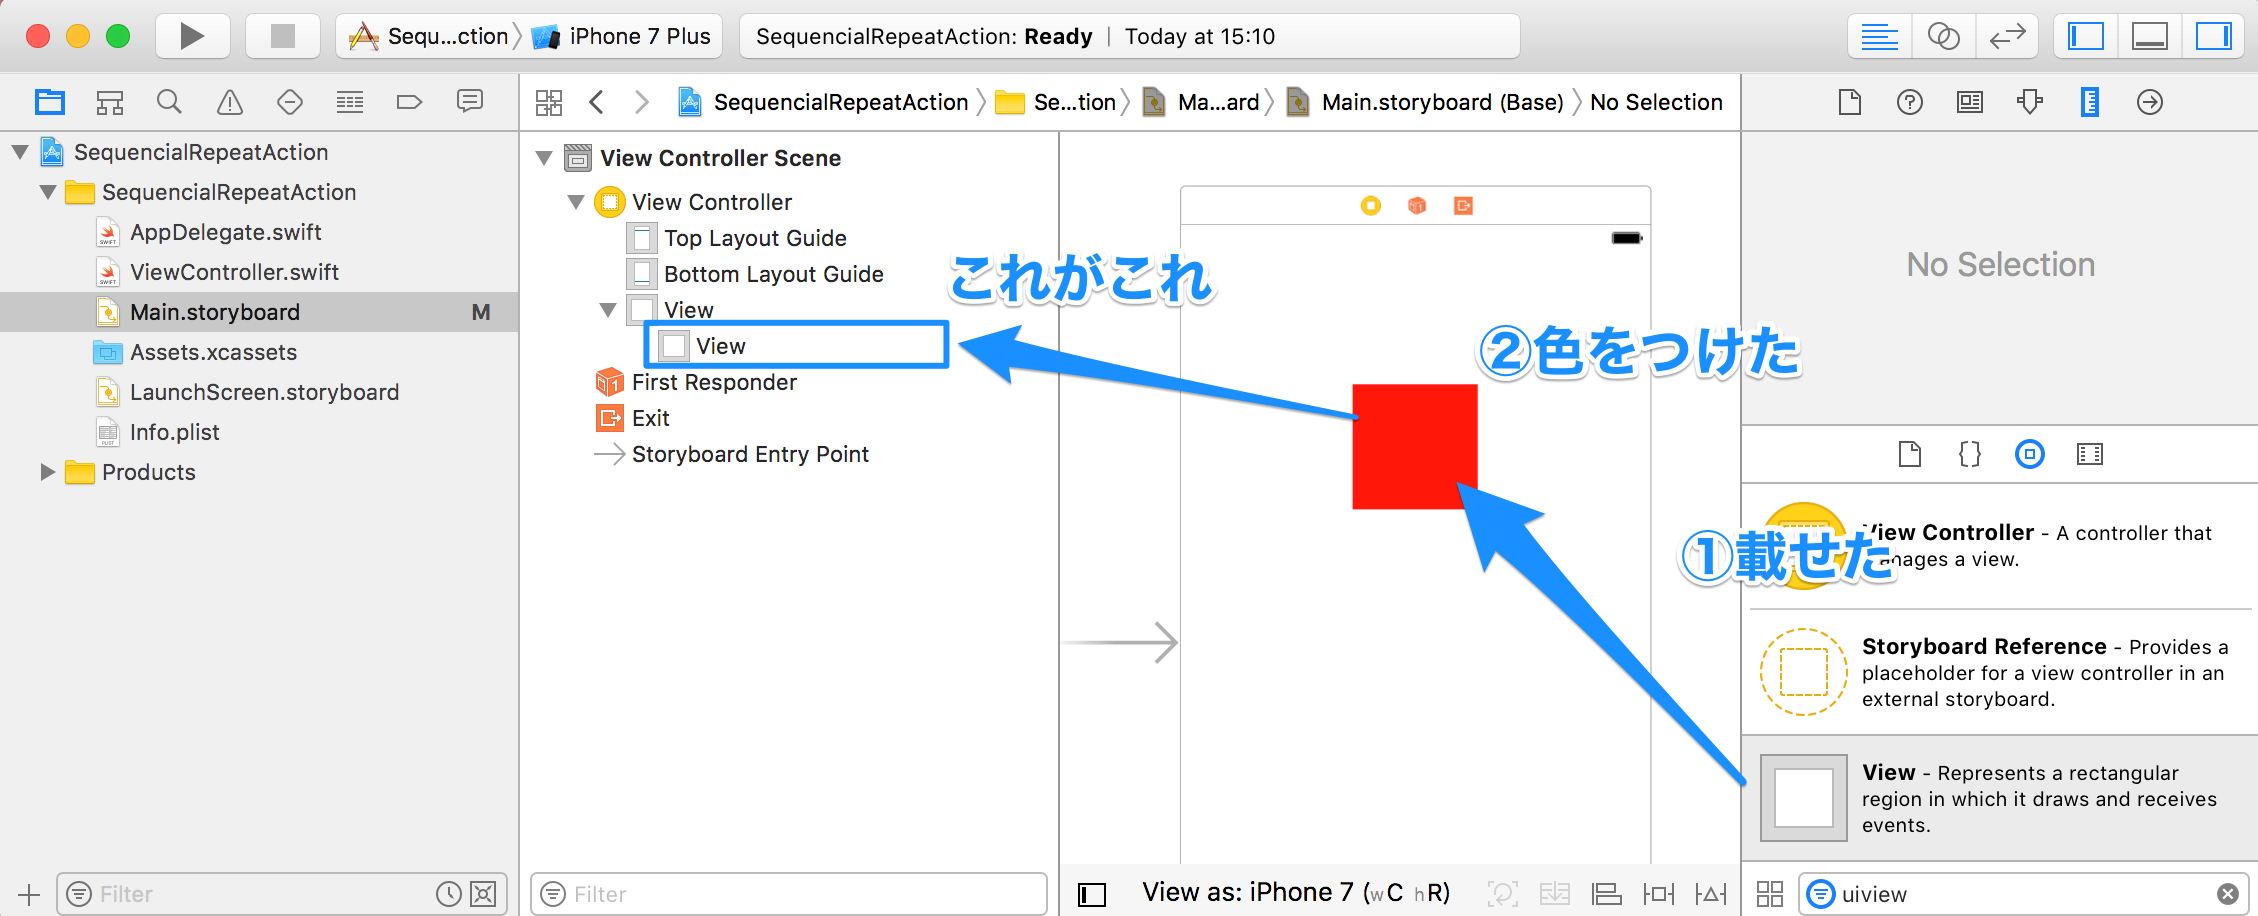This screenshot has width=2258, height=916.
Task: Open the Issue navigator warning icon
Action: (230, 102)
